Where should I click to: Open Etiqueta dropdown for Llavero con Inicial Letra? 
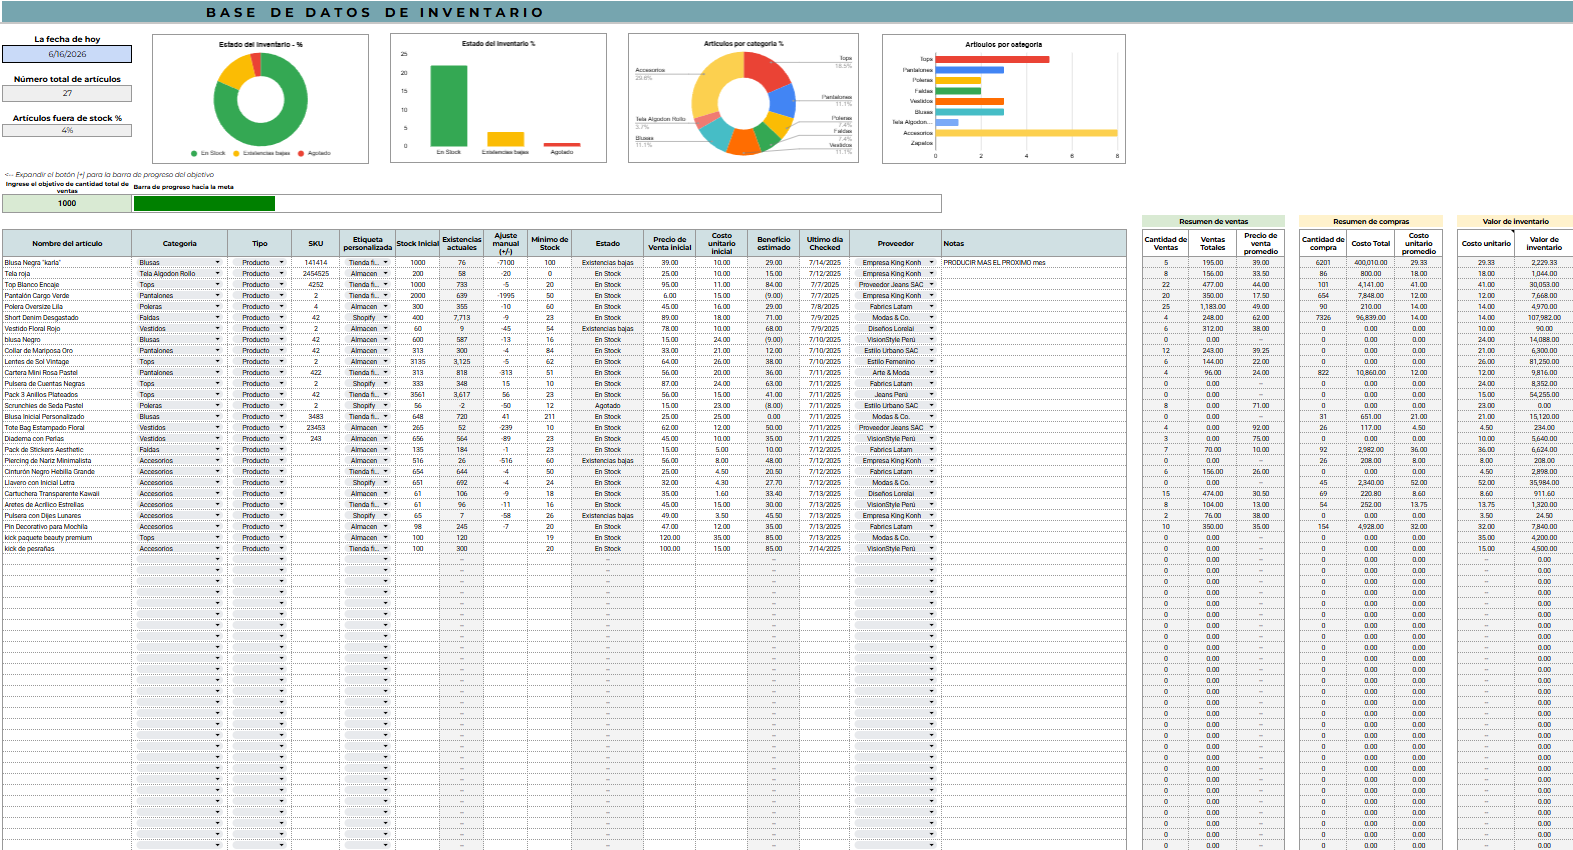385,482
